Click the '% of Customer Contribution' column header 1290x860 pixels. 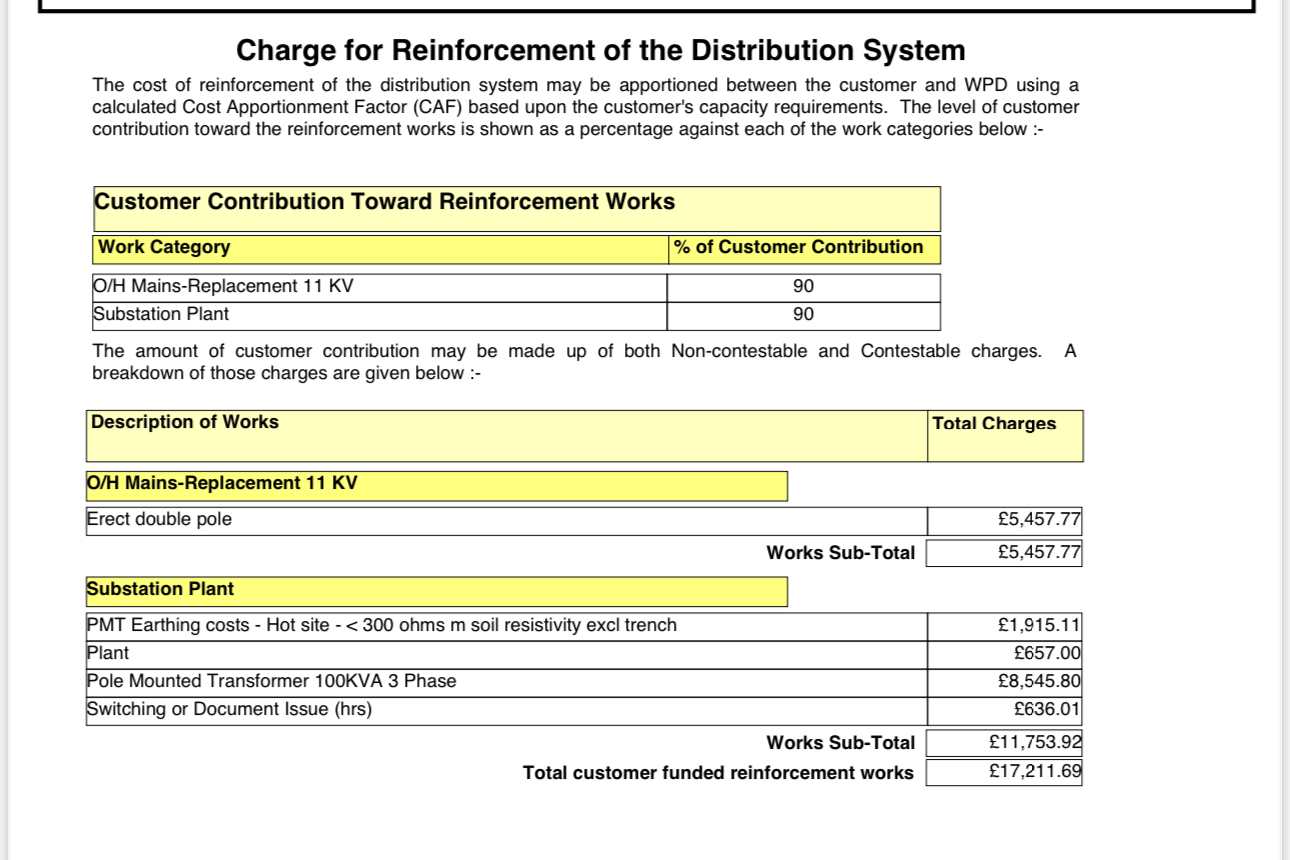[x=805, y=248]
